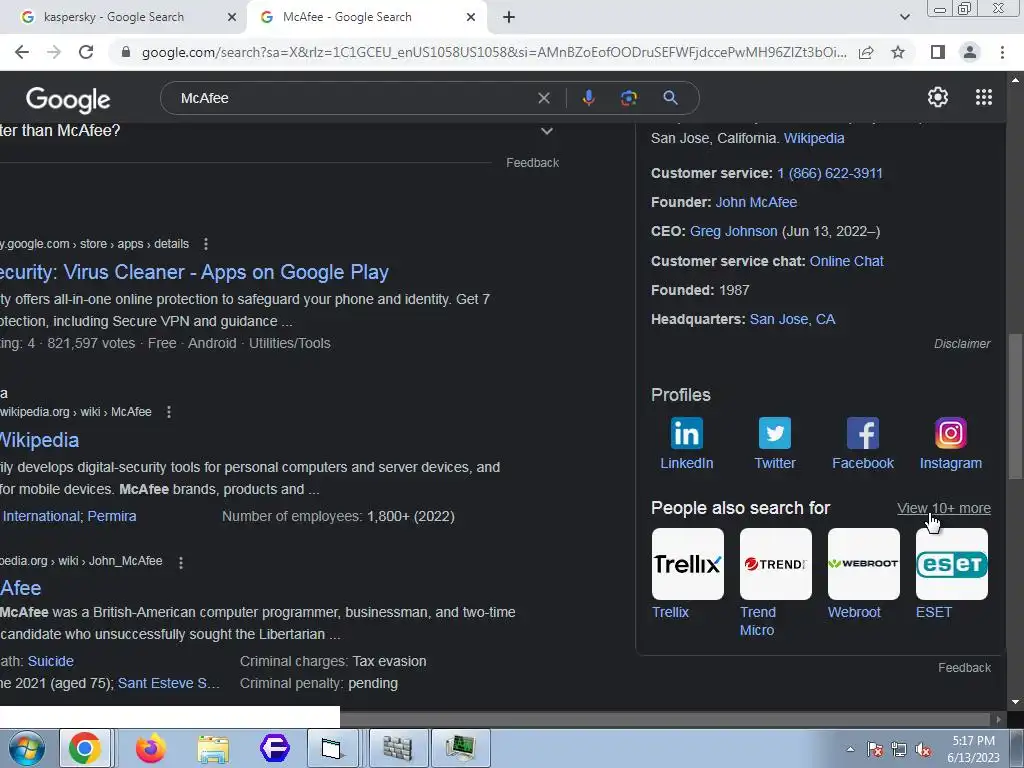The width and height of the screenshot is (1024, 768).
Task: Open the Wikipedia link in the knowledge panel
Action: 814,138
